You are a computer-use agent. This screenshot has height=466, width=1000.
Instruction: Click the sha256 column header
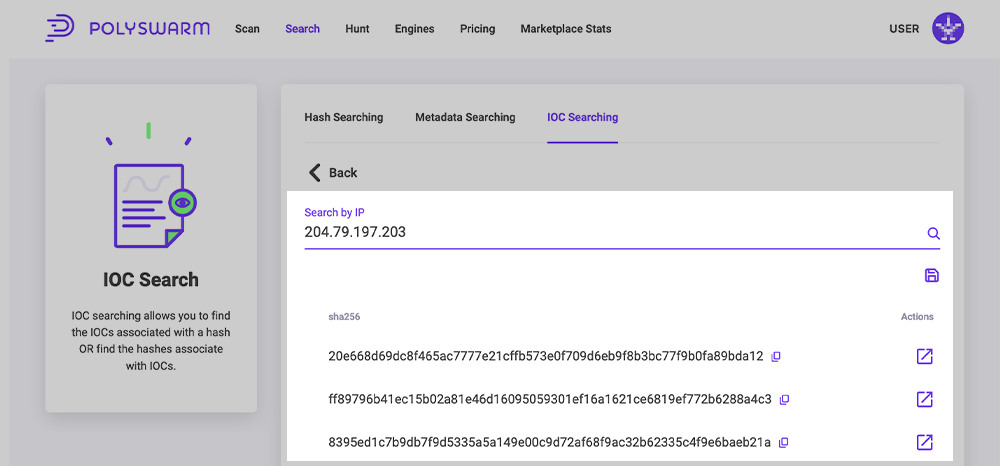pos(344,317)
